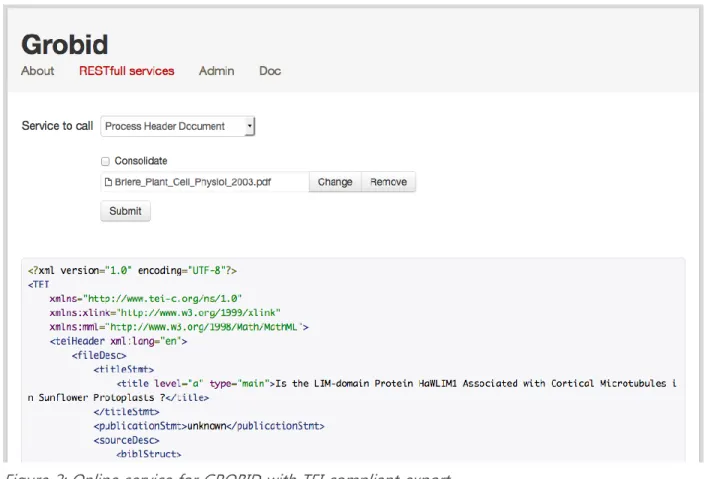
Task: Click the Consolidate label text
Action: coord(141,161)
